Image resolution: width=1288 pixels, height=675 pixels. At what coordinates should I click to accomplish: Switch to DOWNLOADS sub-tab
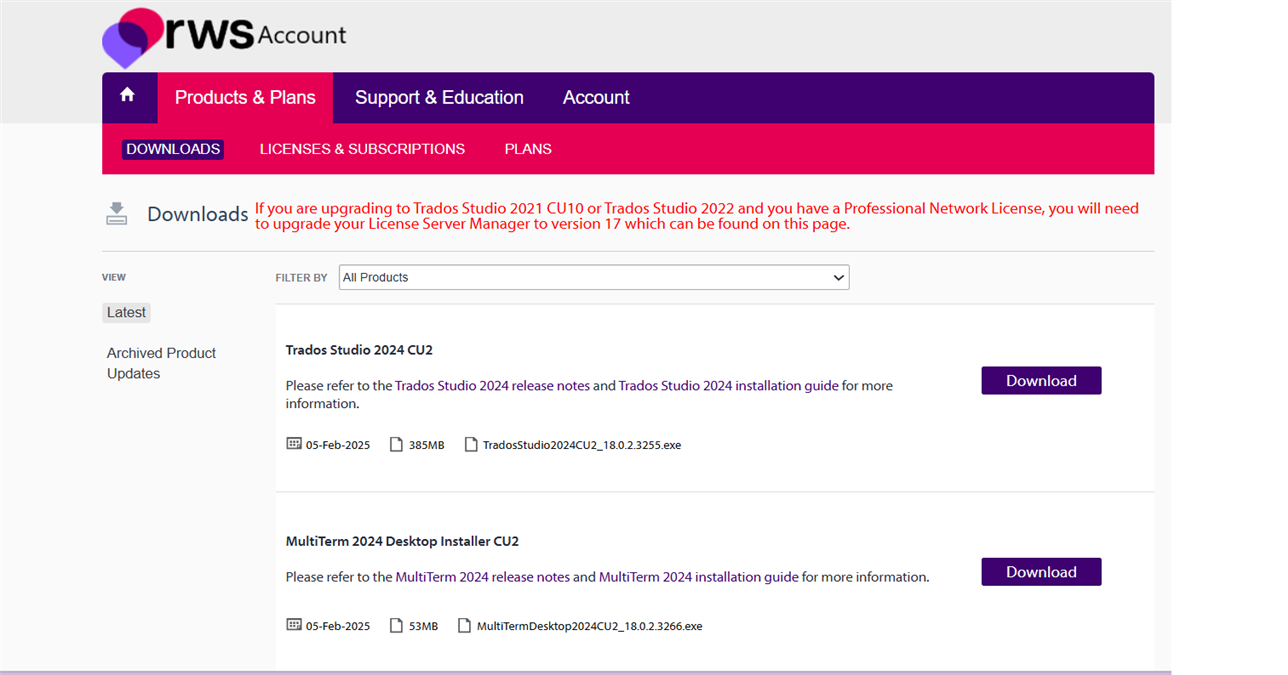pos(173,149)
